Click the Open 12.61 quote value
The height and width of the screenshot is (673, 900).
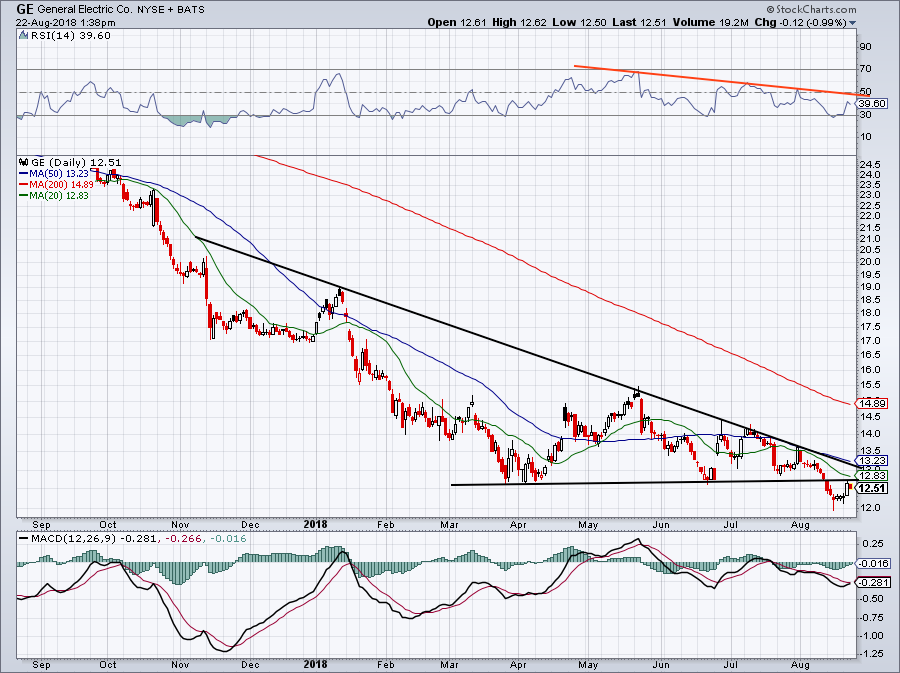click(457, 22)
